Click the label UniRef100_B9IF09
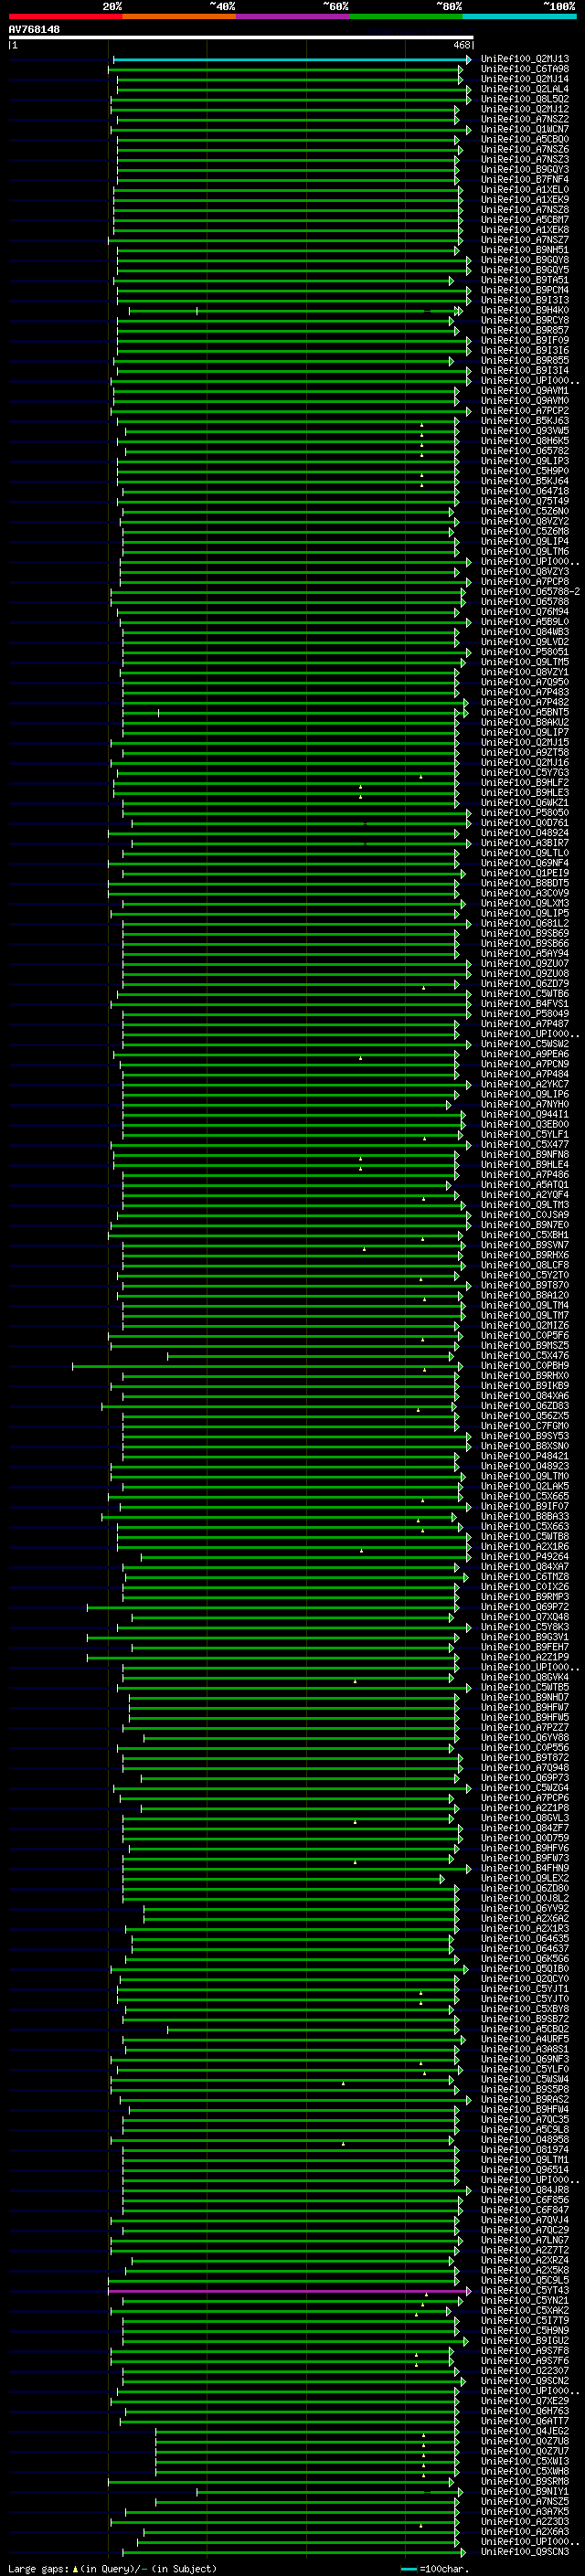 pyautogui.click(x=525, y=341)
